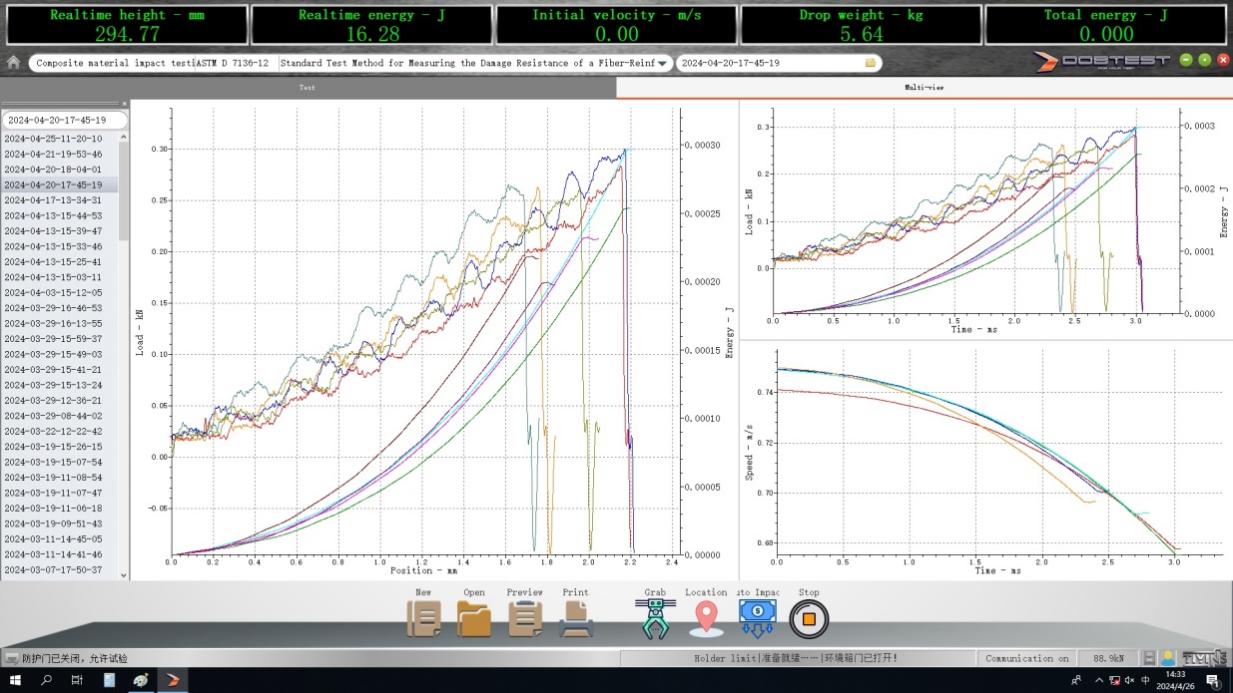This screenshot has width=1233, height=693.
Task: Click the Drop weight readout
Action: tap(861, 25)
